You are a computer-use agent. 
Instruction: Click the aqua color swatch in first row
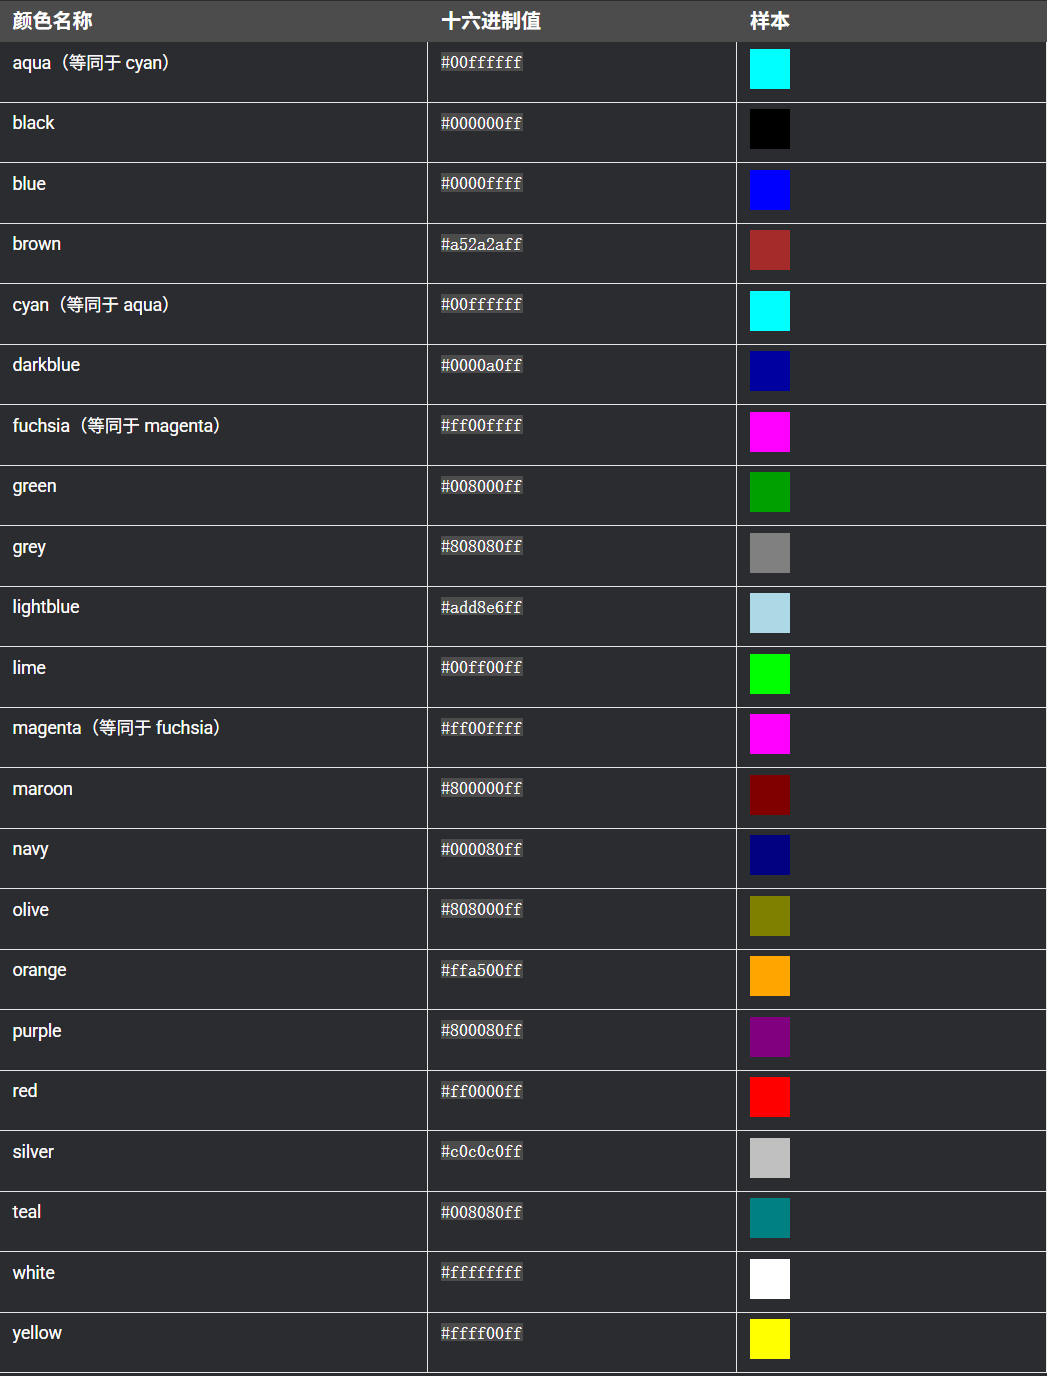pyautogui.click(x=769, y=69)
